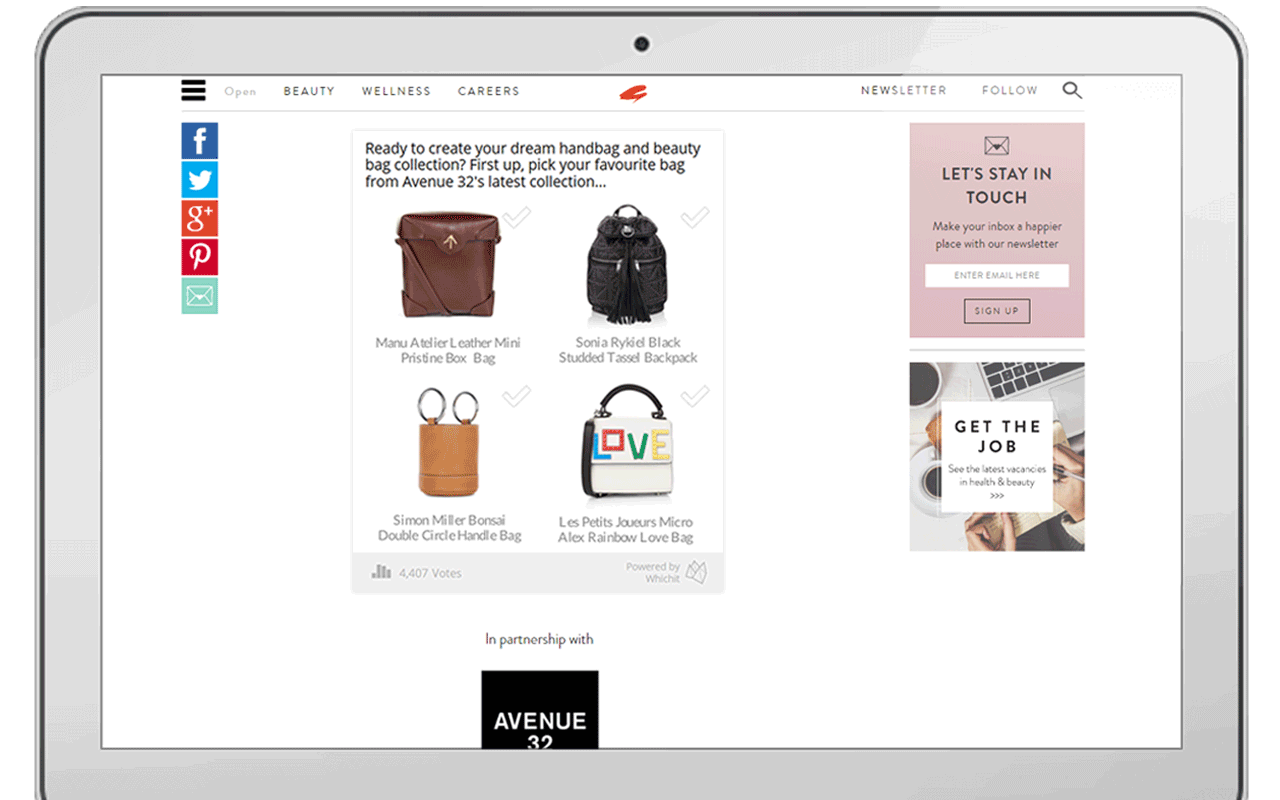Share on Pinterest icon
The width and height of the screenshot is (1280, 800).
pyautogui.click(x=200, y=257)
